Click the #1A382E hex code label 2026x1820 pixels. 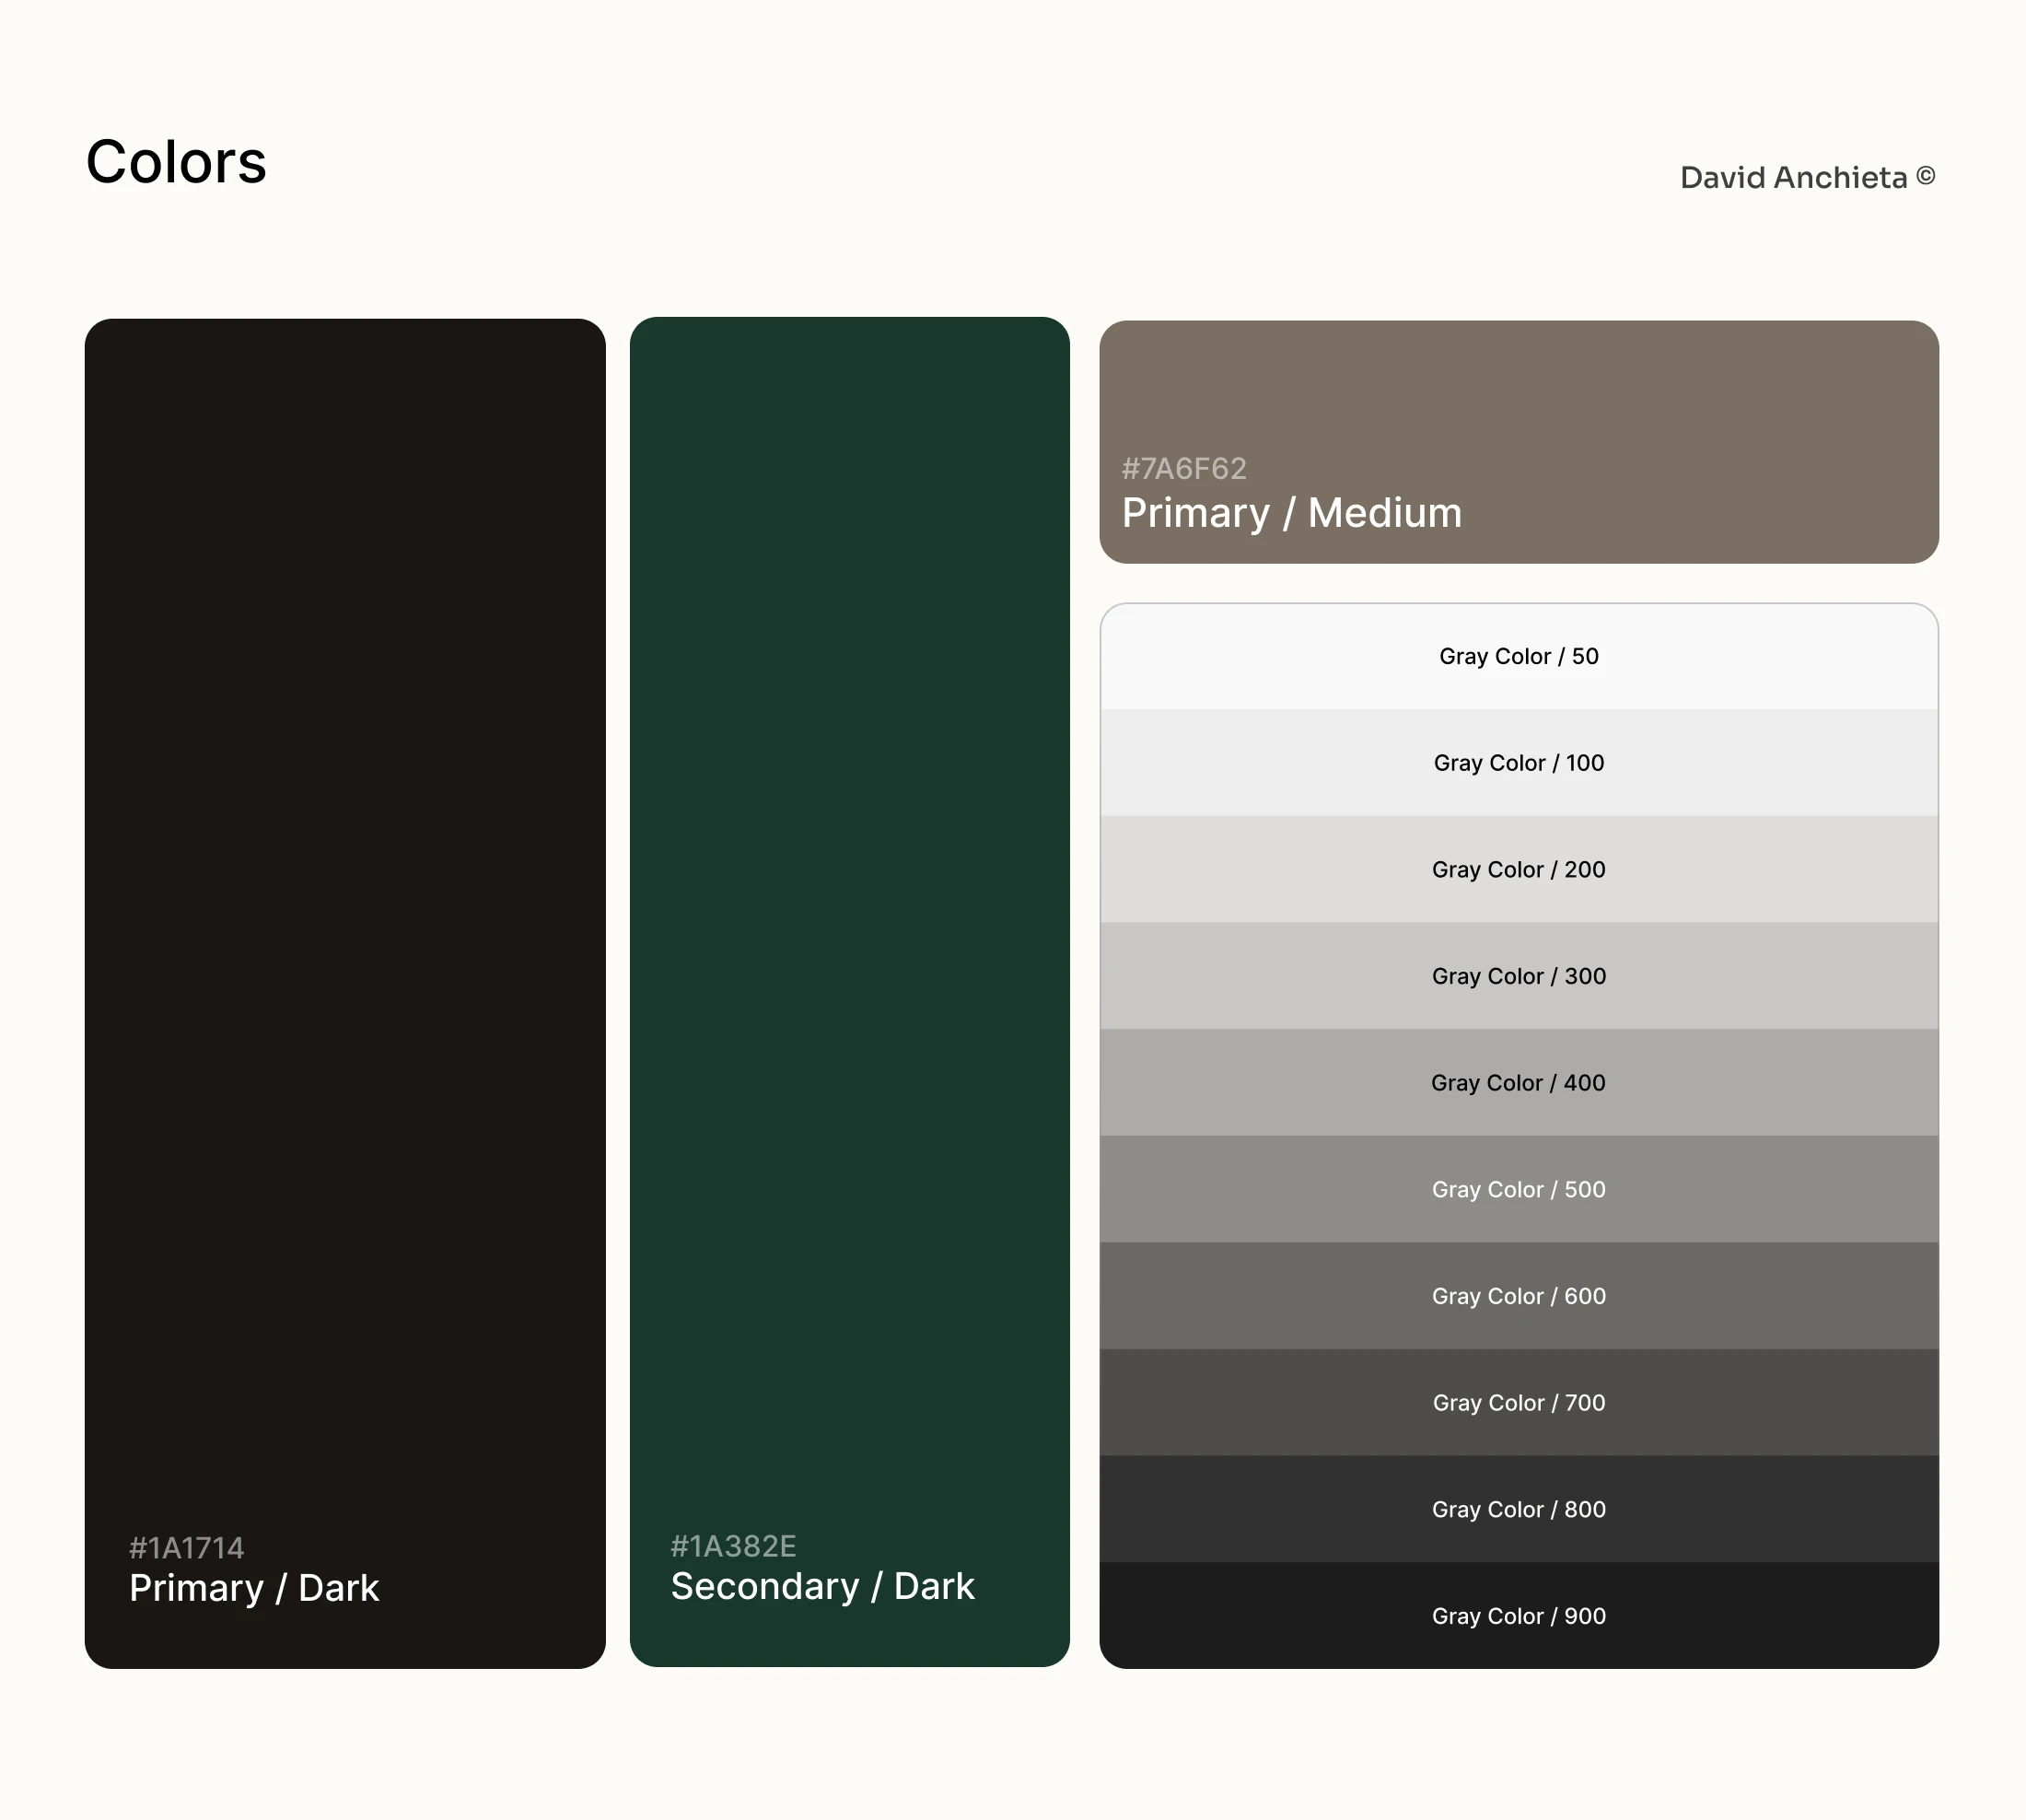pos(733,1546)
